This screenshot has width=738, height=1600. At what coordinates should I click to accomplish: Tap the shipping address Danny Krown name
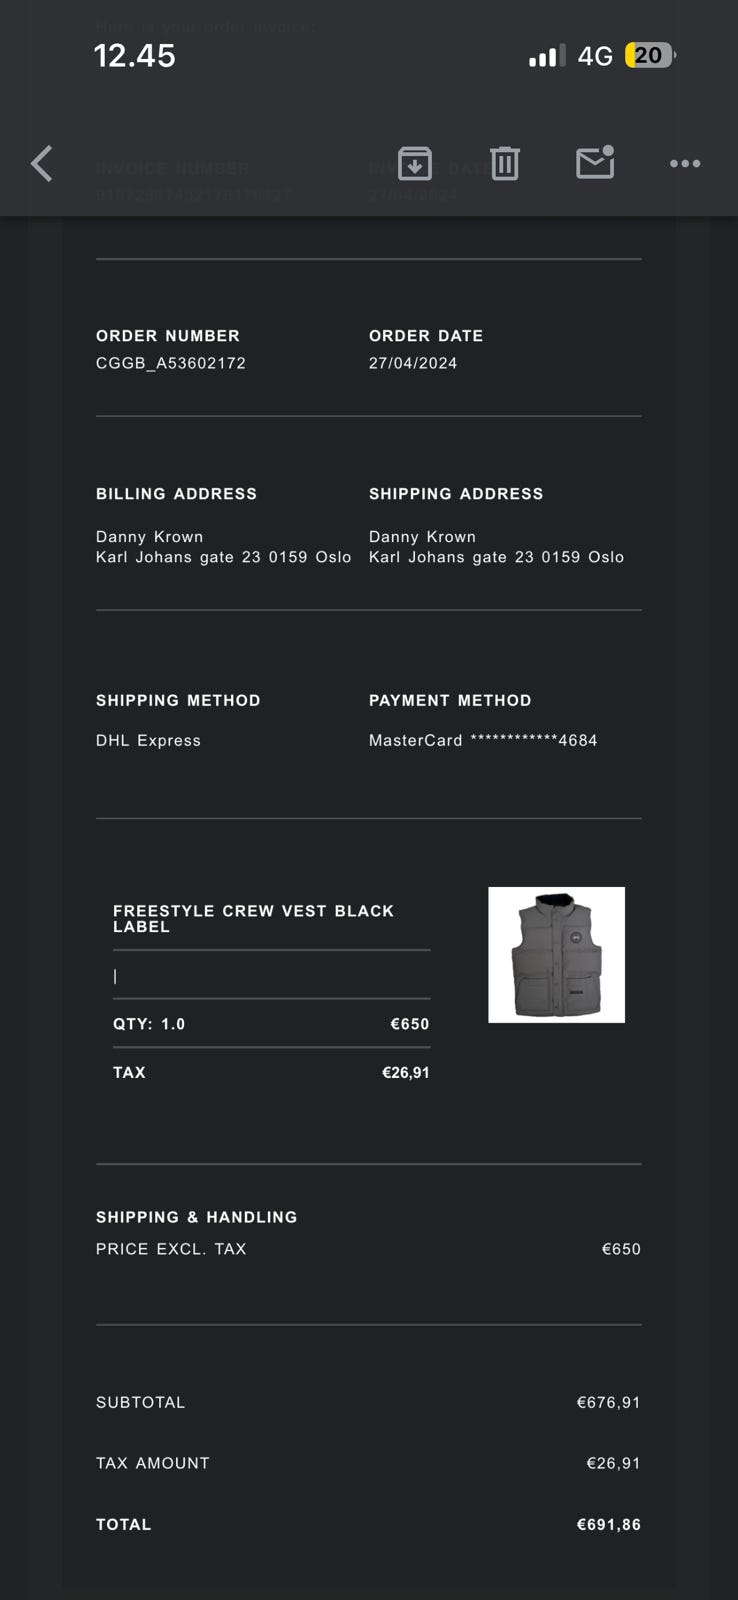(x=422, y=537)
